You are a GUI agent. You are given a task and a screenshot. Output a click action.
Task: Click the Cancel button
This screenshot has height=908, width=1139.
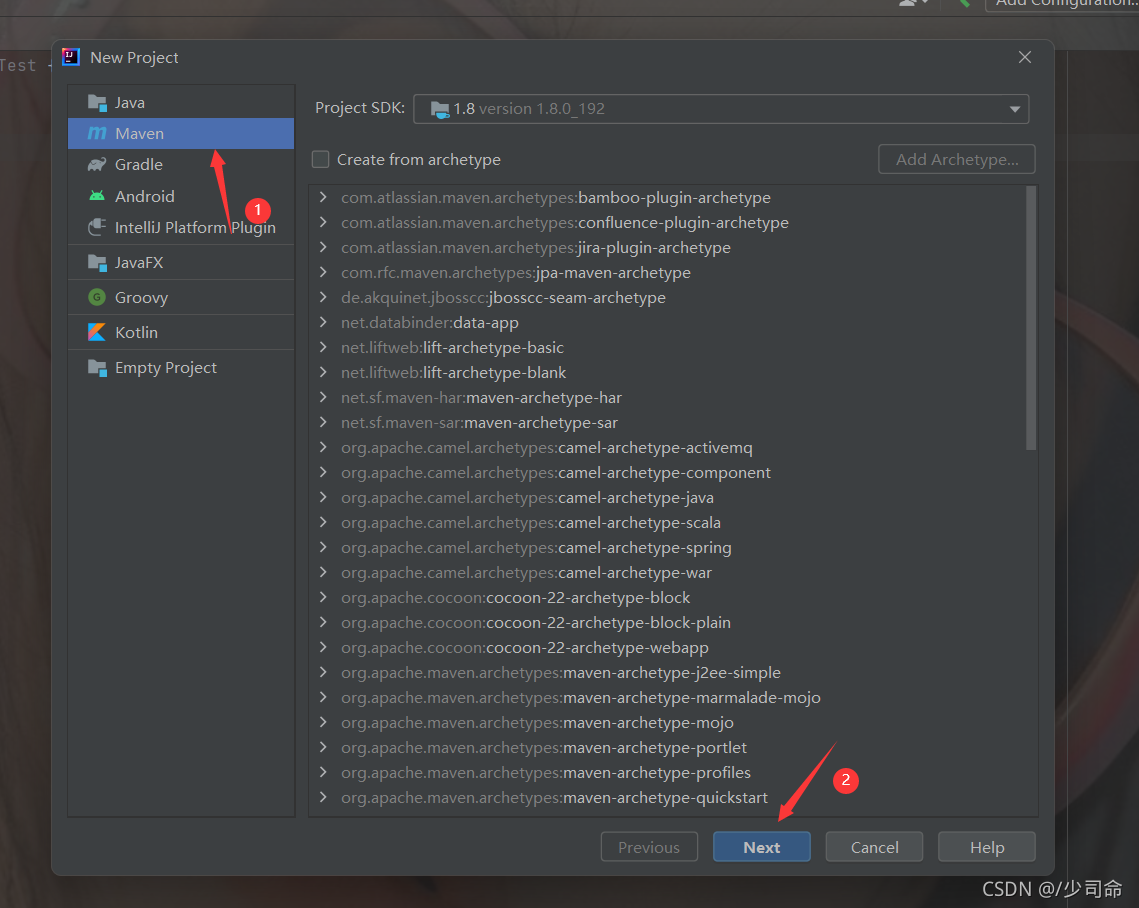[x=874, y=847]
